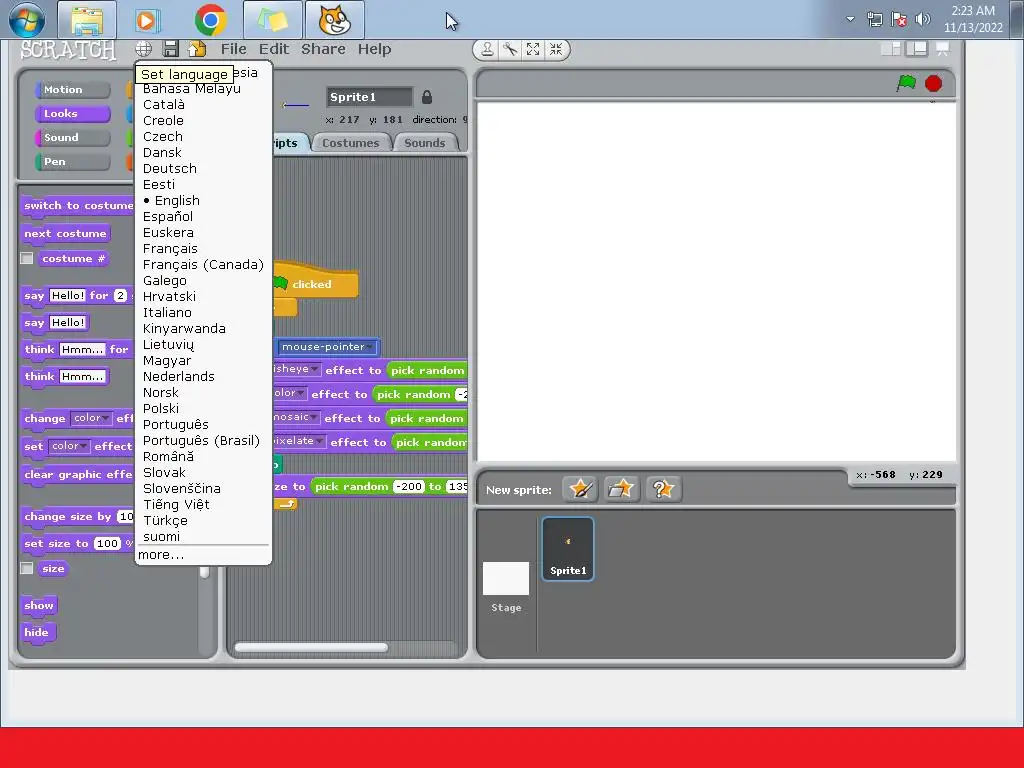Click the Action Center flag tray icon
The height and width of the screenshot is (768, 1024).
[x=899, y=20]
